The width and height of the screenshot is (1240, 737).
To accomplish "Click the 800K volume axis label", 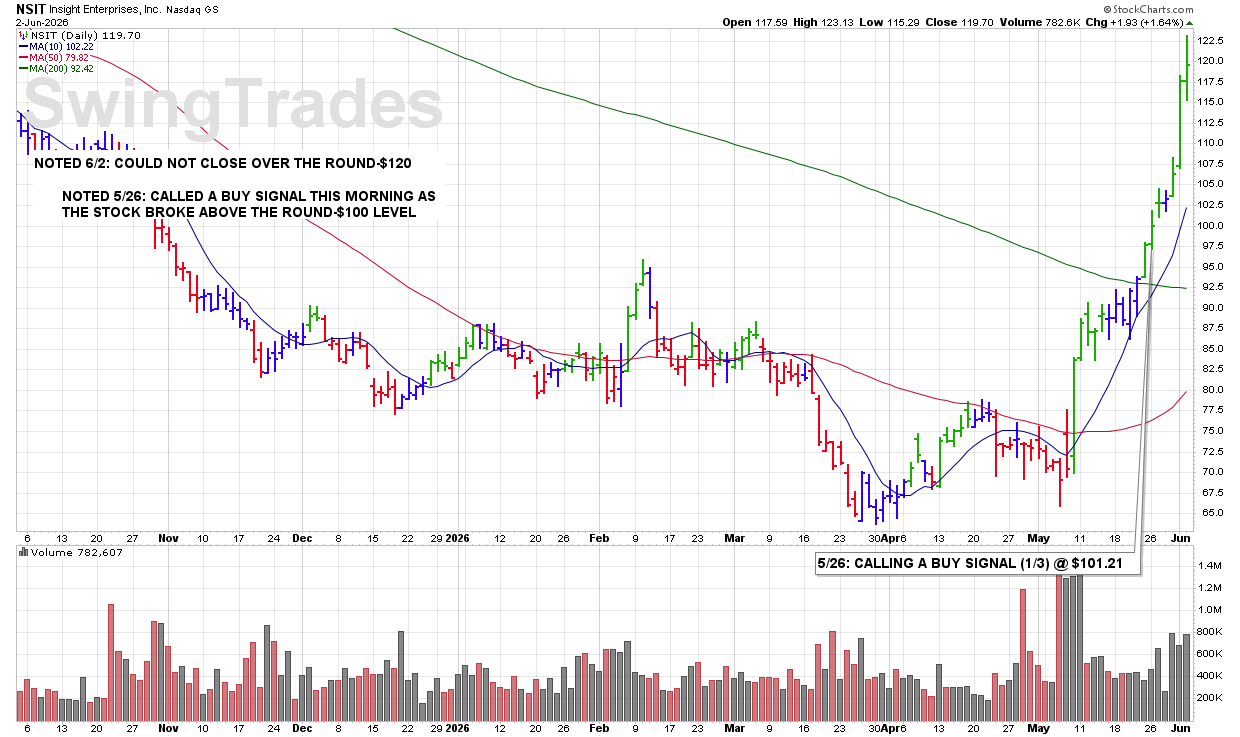I will point(1209,632).
